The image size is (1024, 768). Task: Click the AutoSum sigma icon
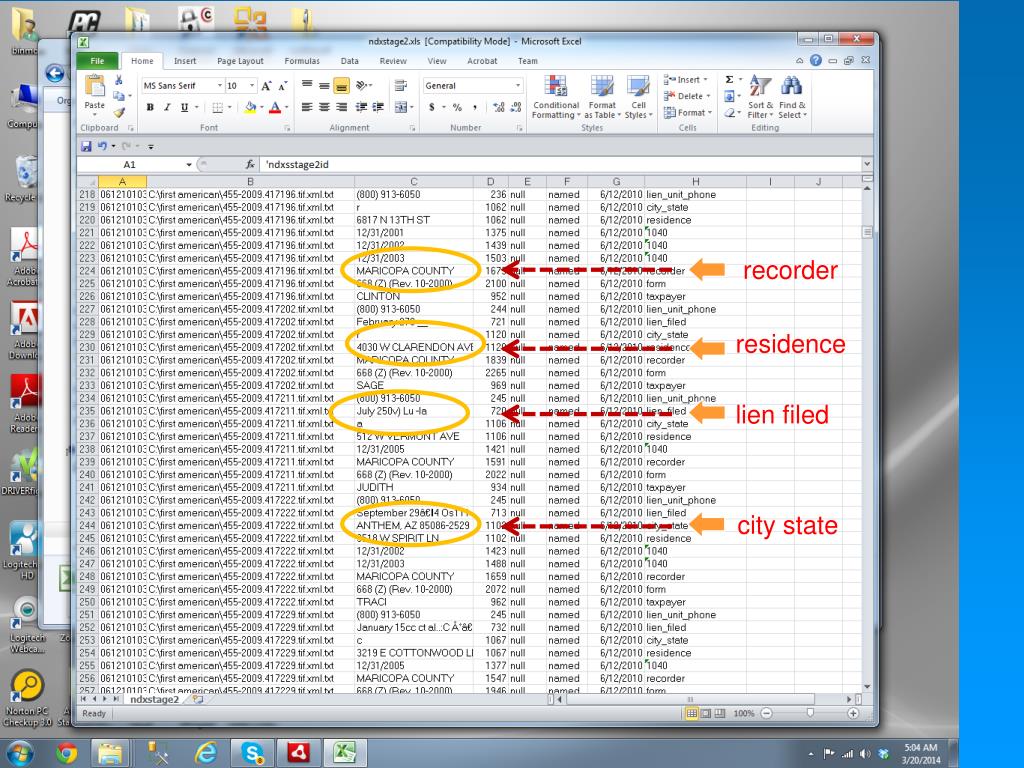coord(729,80)
